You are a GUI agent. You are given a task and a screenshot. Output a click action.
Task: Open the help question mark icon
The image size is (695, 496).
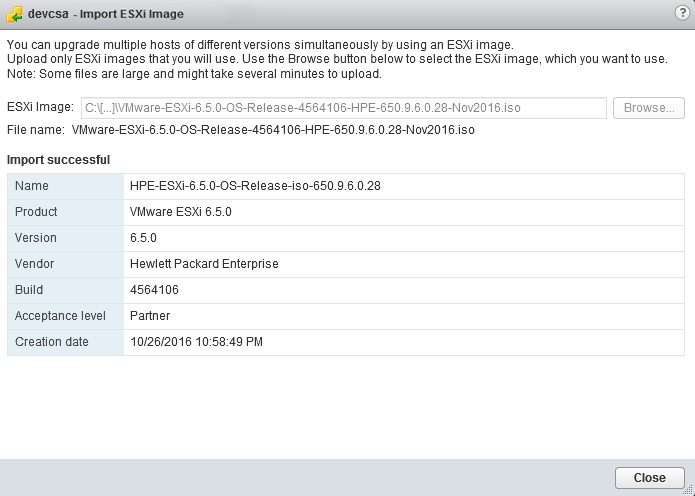tap(682, 12)
